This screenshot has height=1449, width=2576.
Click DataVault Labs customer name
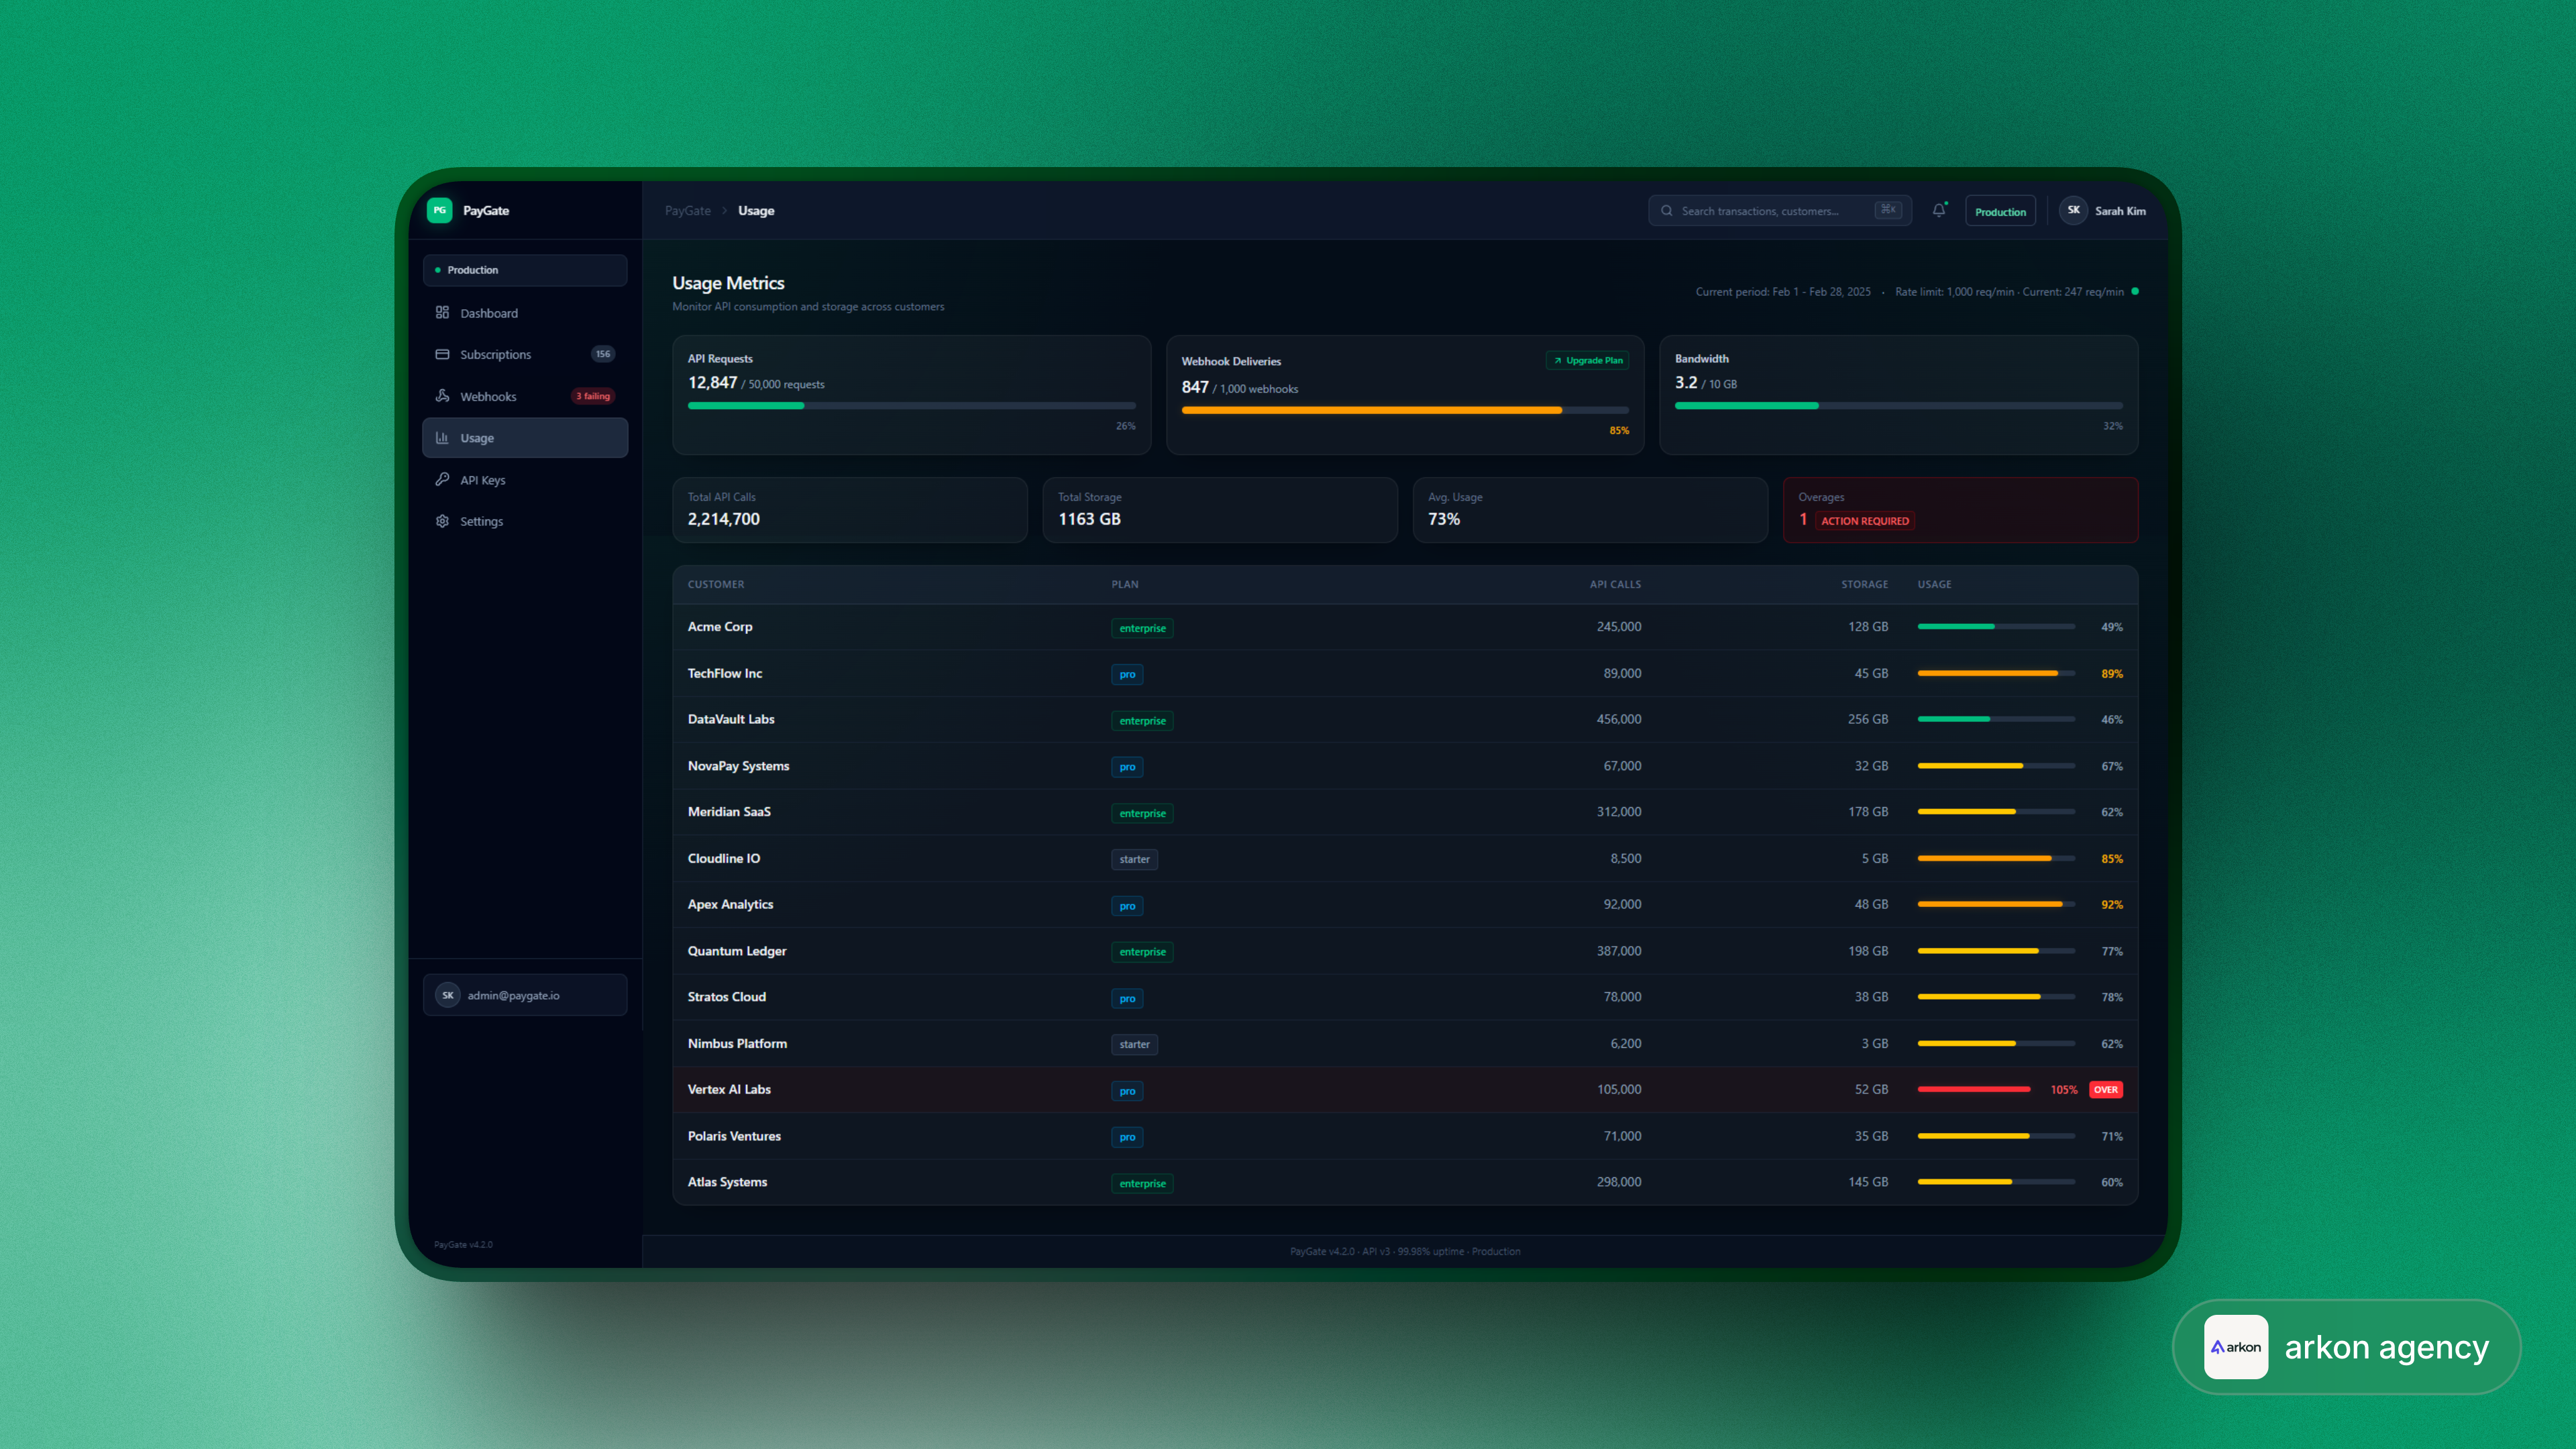click(731, 719)
